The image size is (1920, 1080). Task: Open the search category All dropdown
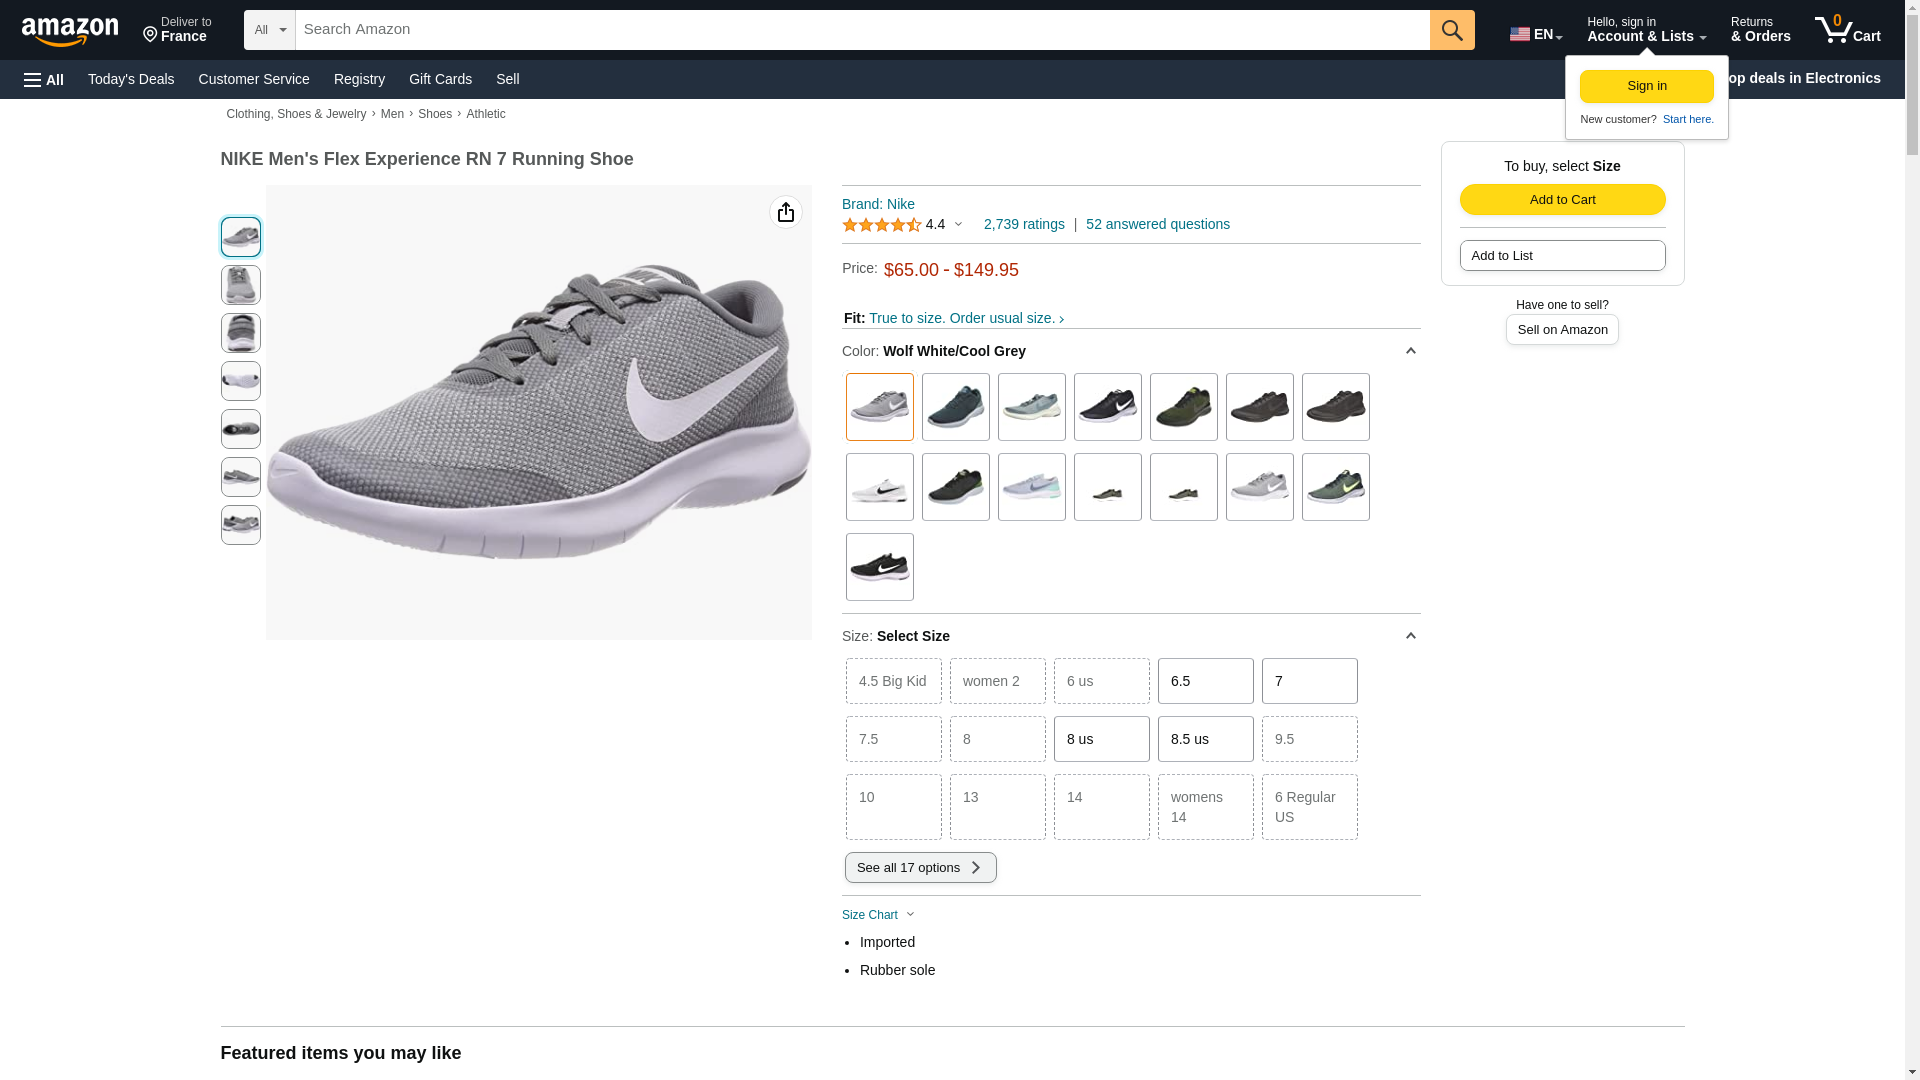pos(269,30)
